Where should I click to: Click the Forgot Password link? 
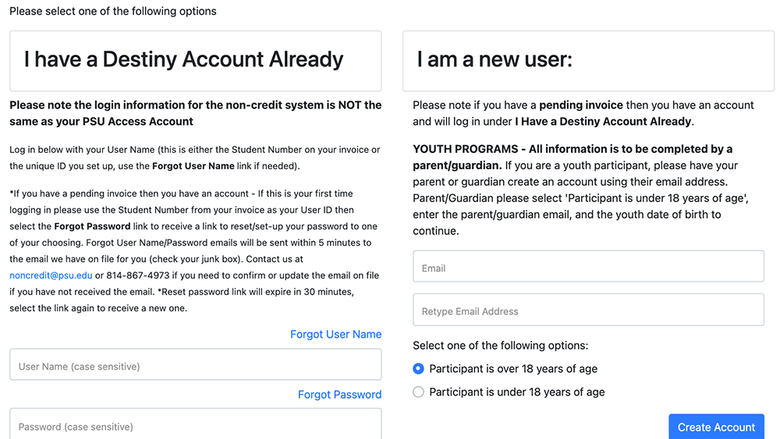pyautogui.click(x=340, y=394)
